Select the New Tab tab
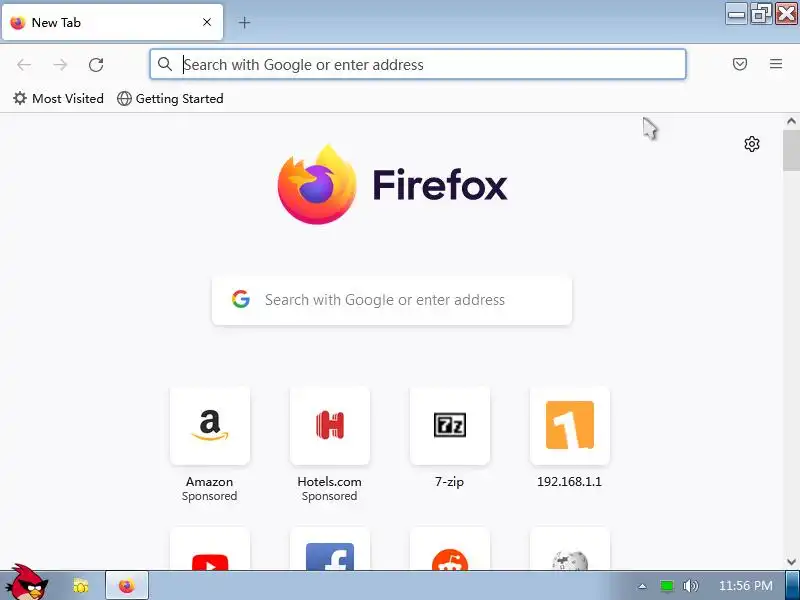 pyautogui.click(x=112, y=22)
